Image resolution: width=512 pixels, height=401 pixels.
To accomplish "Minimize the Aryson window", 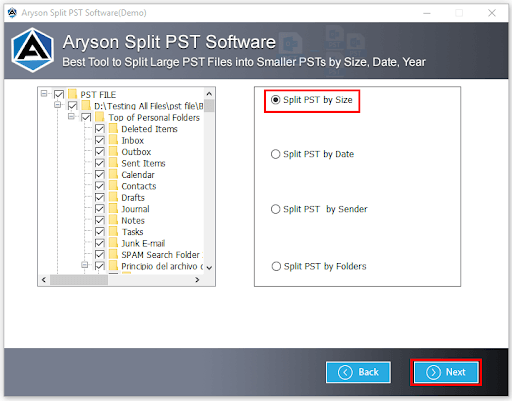I will tap(427, 13).
